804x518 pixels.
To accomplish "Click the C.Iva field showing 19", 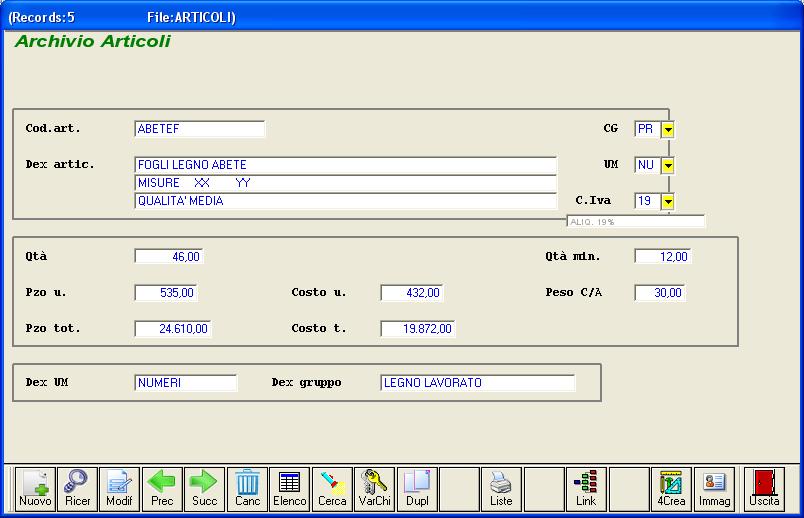I will tap(648, 201).
